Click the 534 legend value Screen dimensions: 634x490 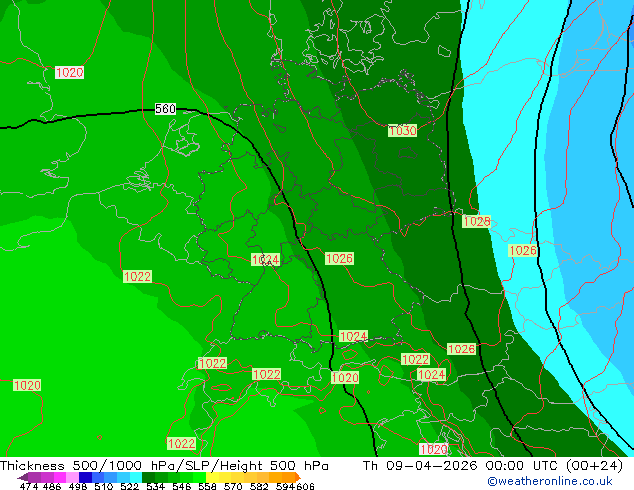[155, 486]
